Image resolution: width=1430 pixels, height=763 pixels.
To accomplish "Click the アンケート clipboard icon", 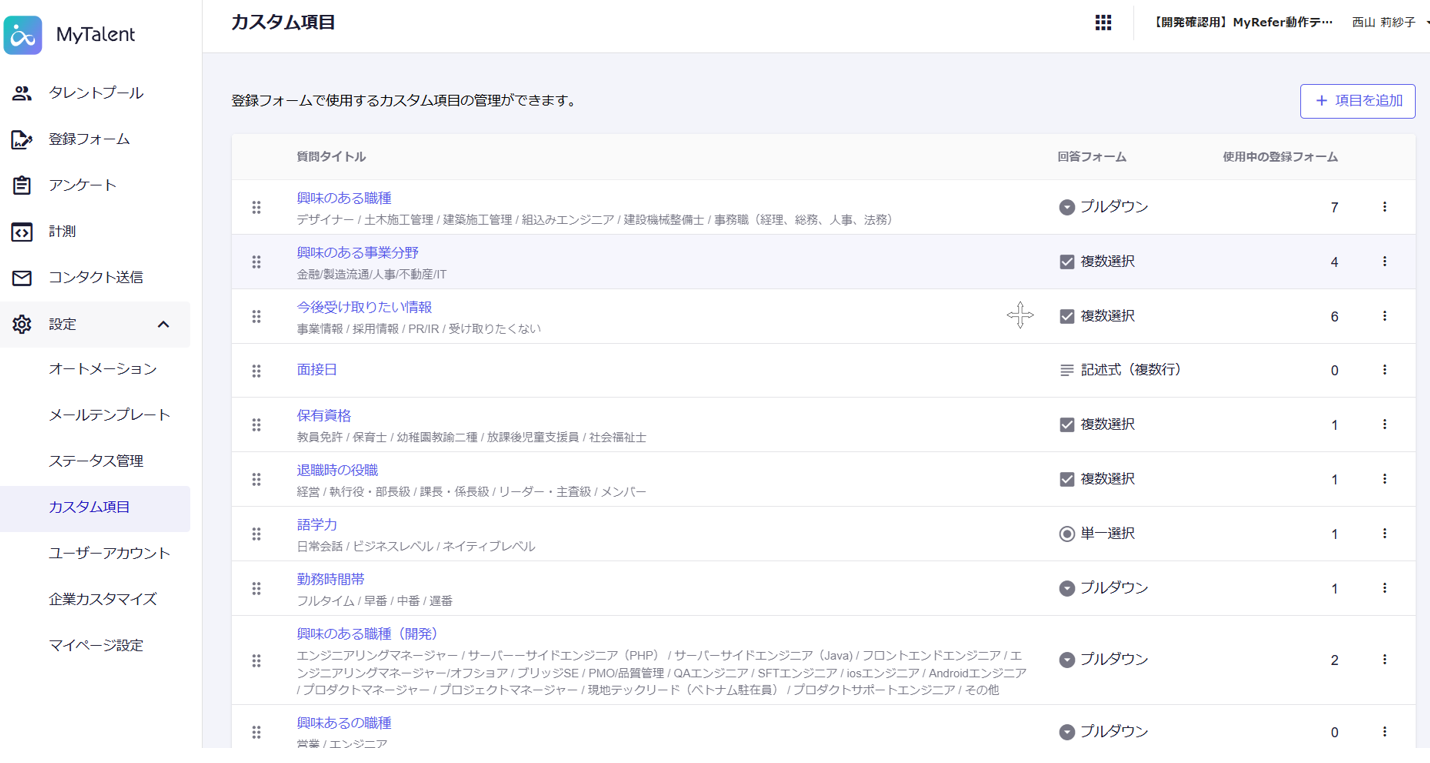I will coord(21,185).
